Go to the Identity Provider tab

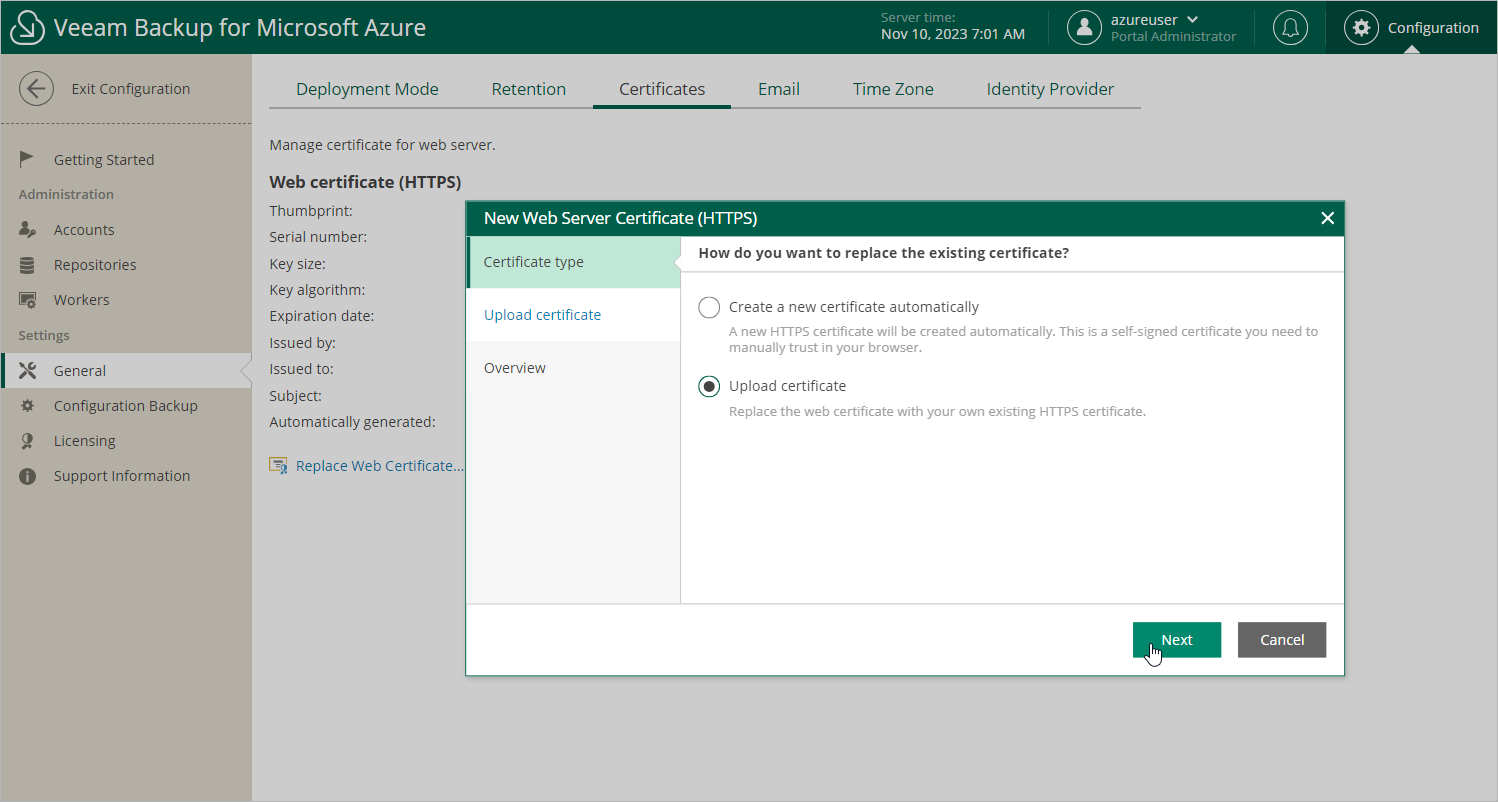[1050, 89]
